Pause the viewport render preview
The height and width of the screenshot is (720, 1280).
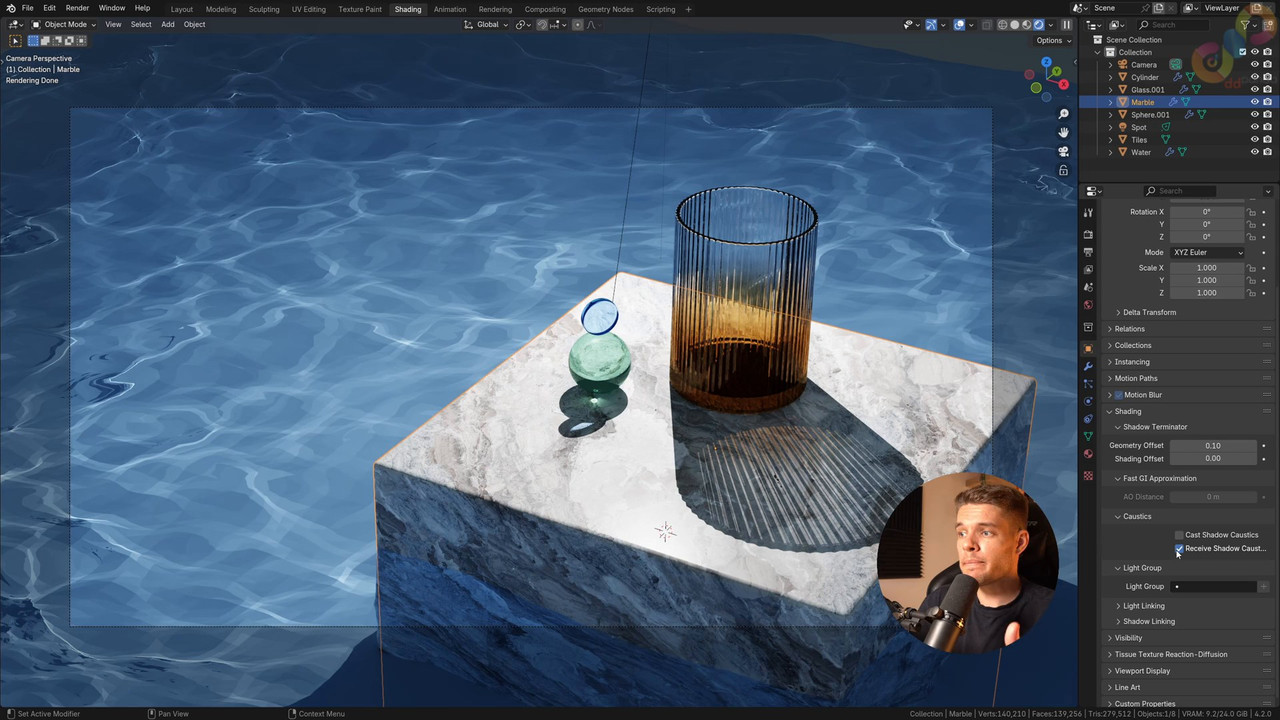1066,25
